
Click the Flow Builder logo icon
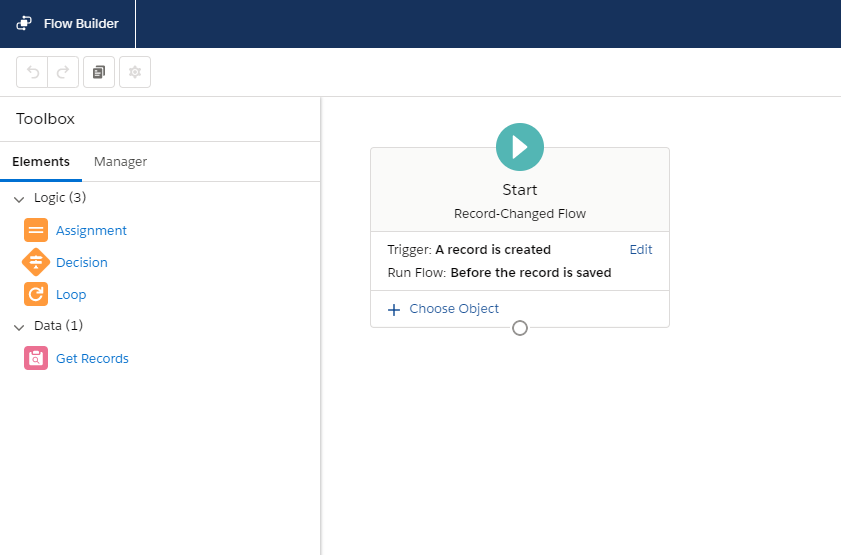24,23
